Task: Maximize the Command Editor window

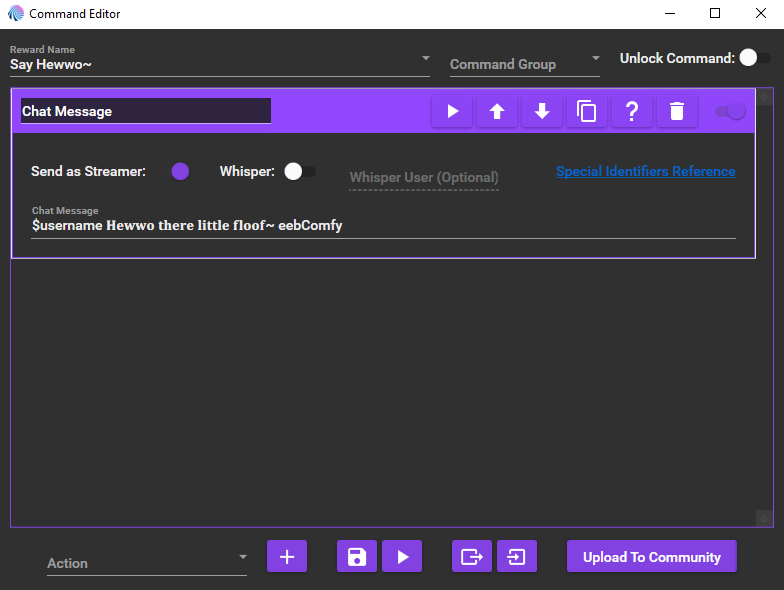Action: pos(715,14)
